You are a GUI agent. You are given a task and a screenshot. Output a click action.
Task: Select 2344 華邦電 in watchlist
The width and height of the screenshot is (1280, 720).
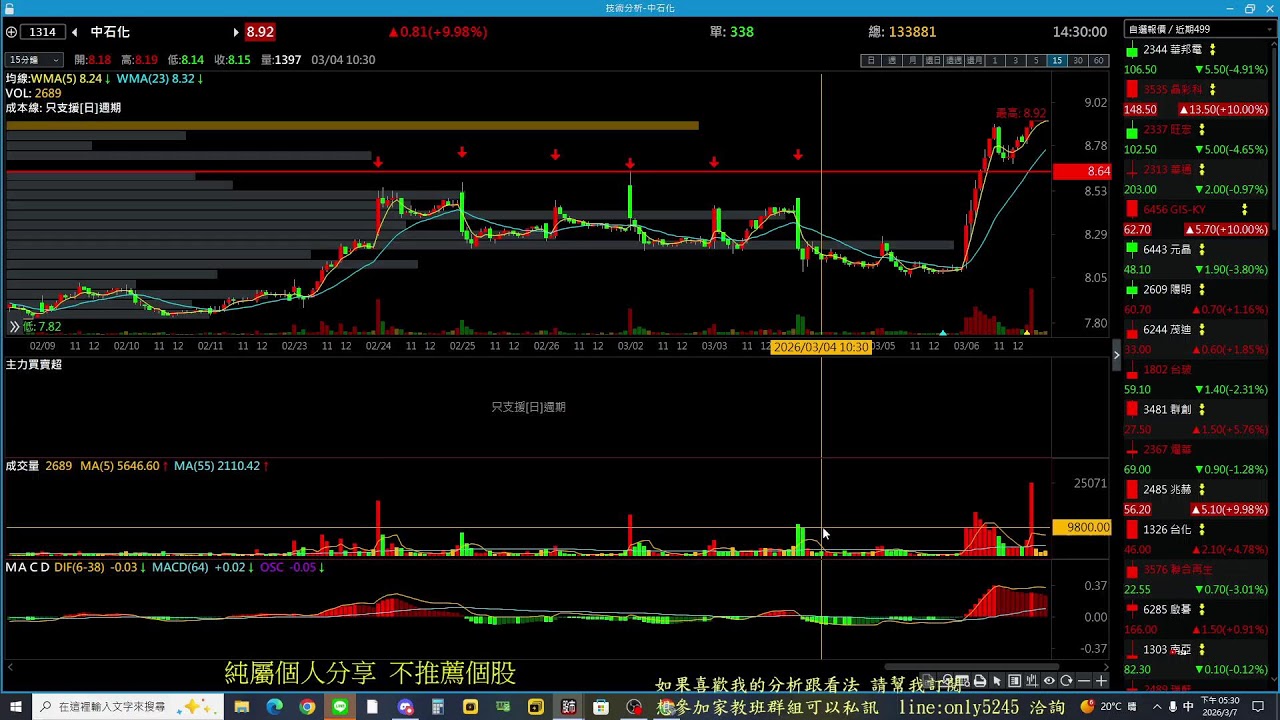1198,59
